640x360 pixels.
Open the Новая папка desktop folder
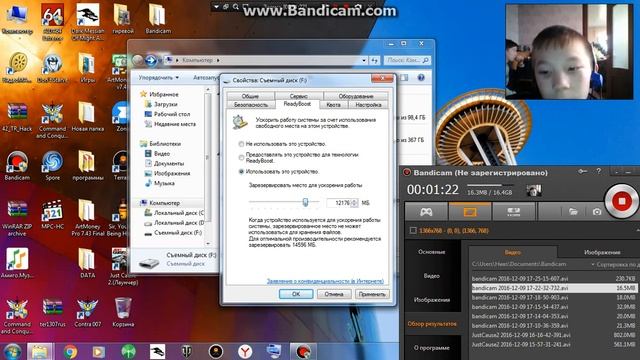click(87, 117)
